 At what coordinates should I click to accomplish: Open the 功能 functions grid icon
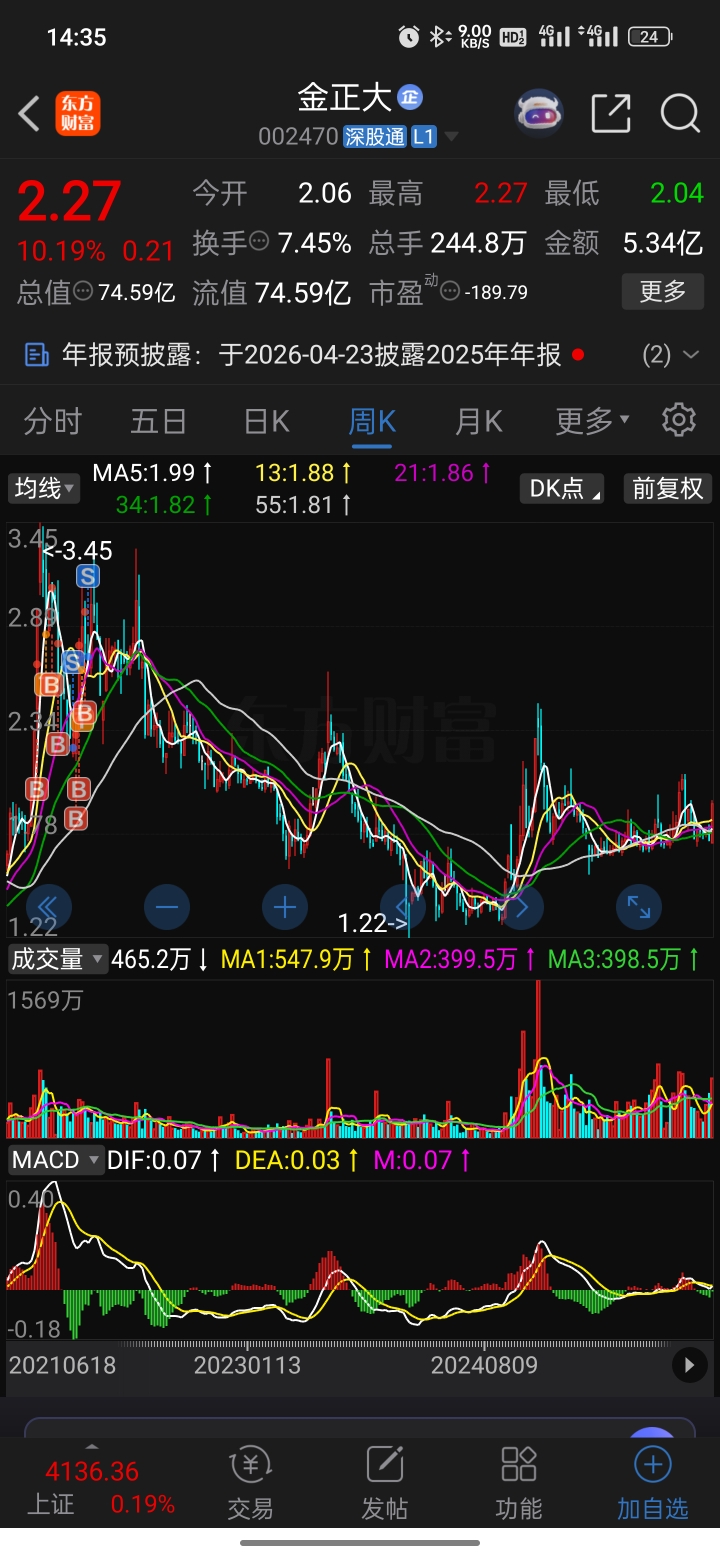[519, 1485]
